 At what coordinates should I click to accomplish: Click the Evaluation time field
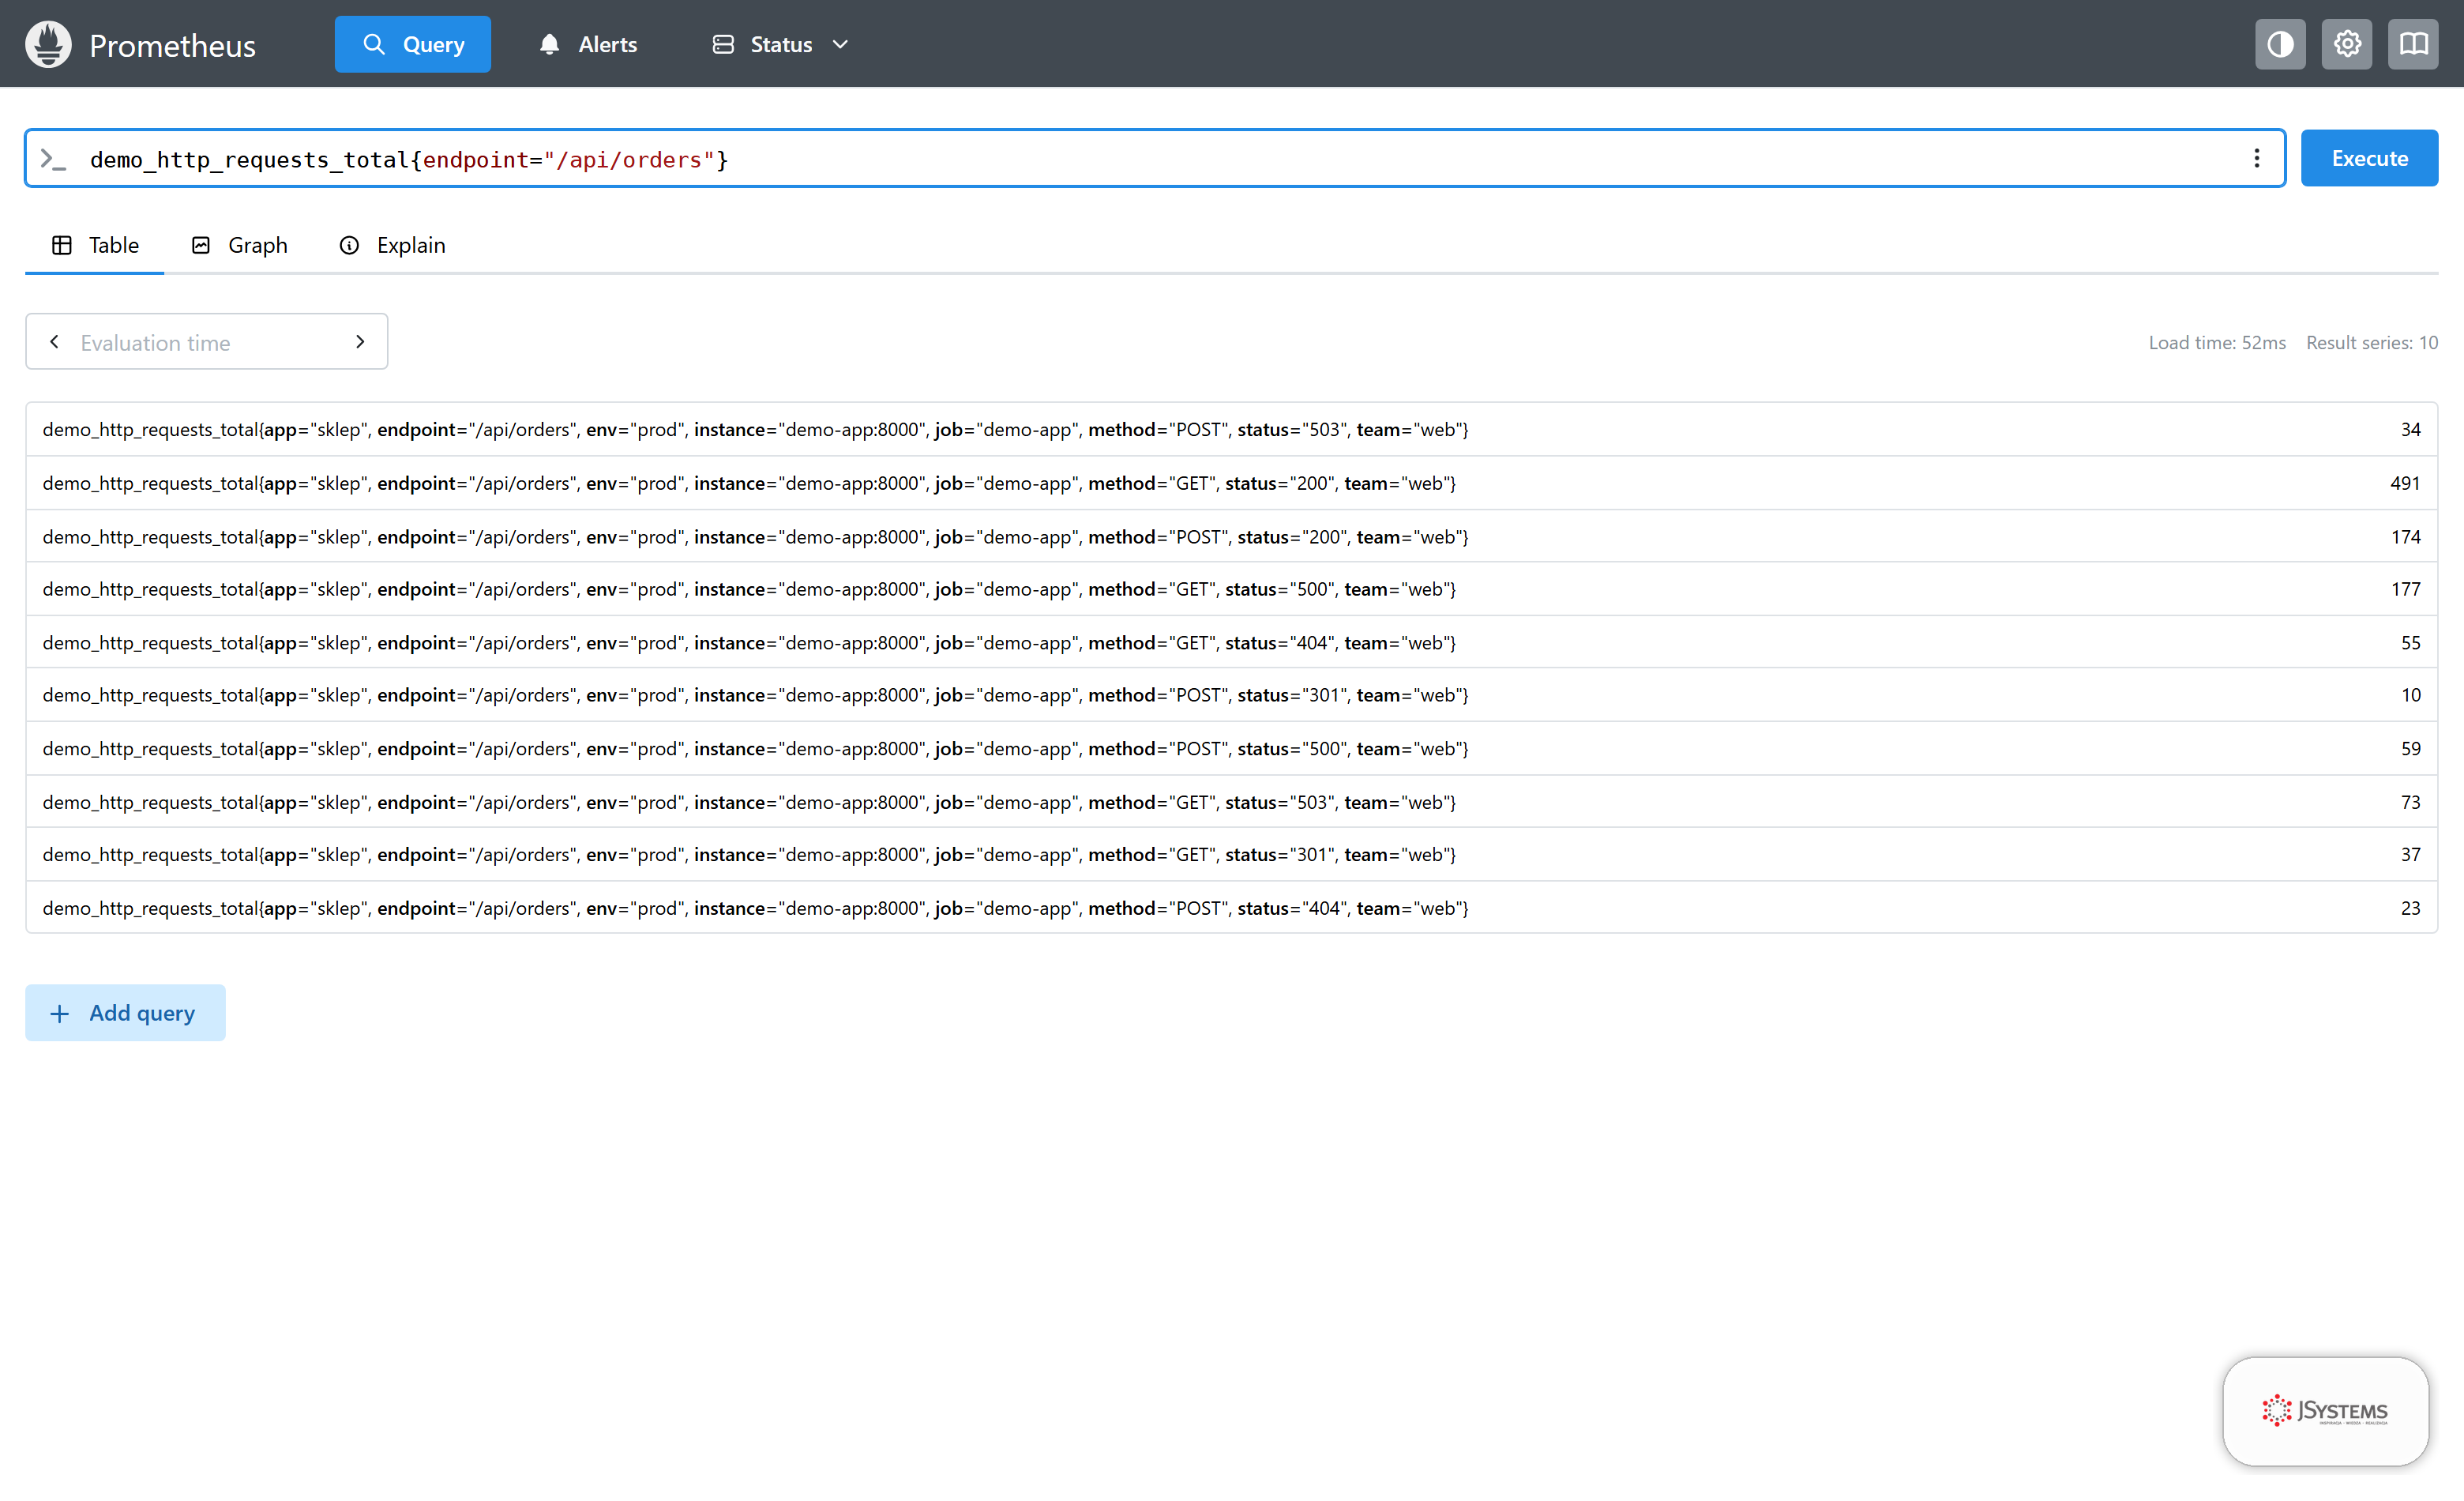(207, 342)
